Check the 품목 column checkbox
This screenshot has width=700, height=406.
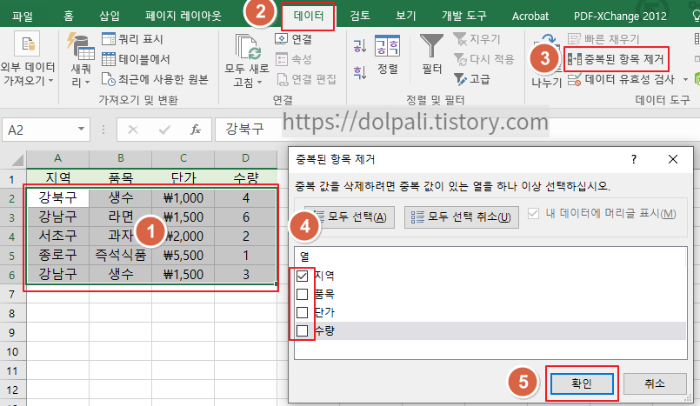point(302,294)
